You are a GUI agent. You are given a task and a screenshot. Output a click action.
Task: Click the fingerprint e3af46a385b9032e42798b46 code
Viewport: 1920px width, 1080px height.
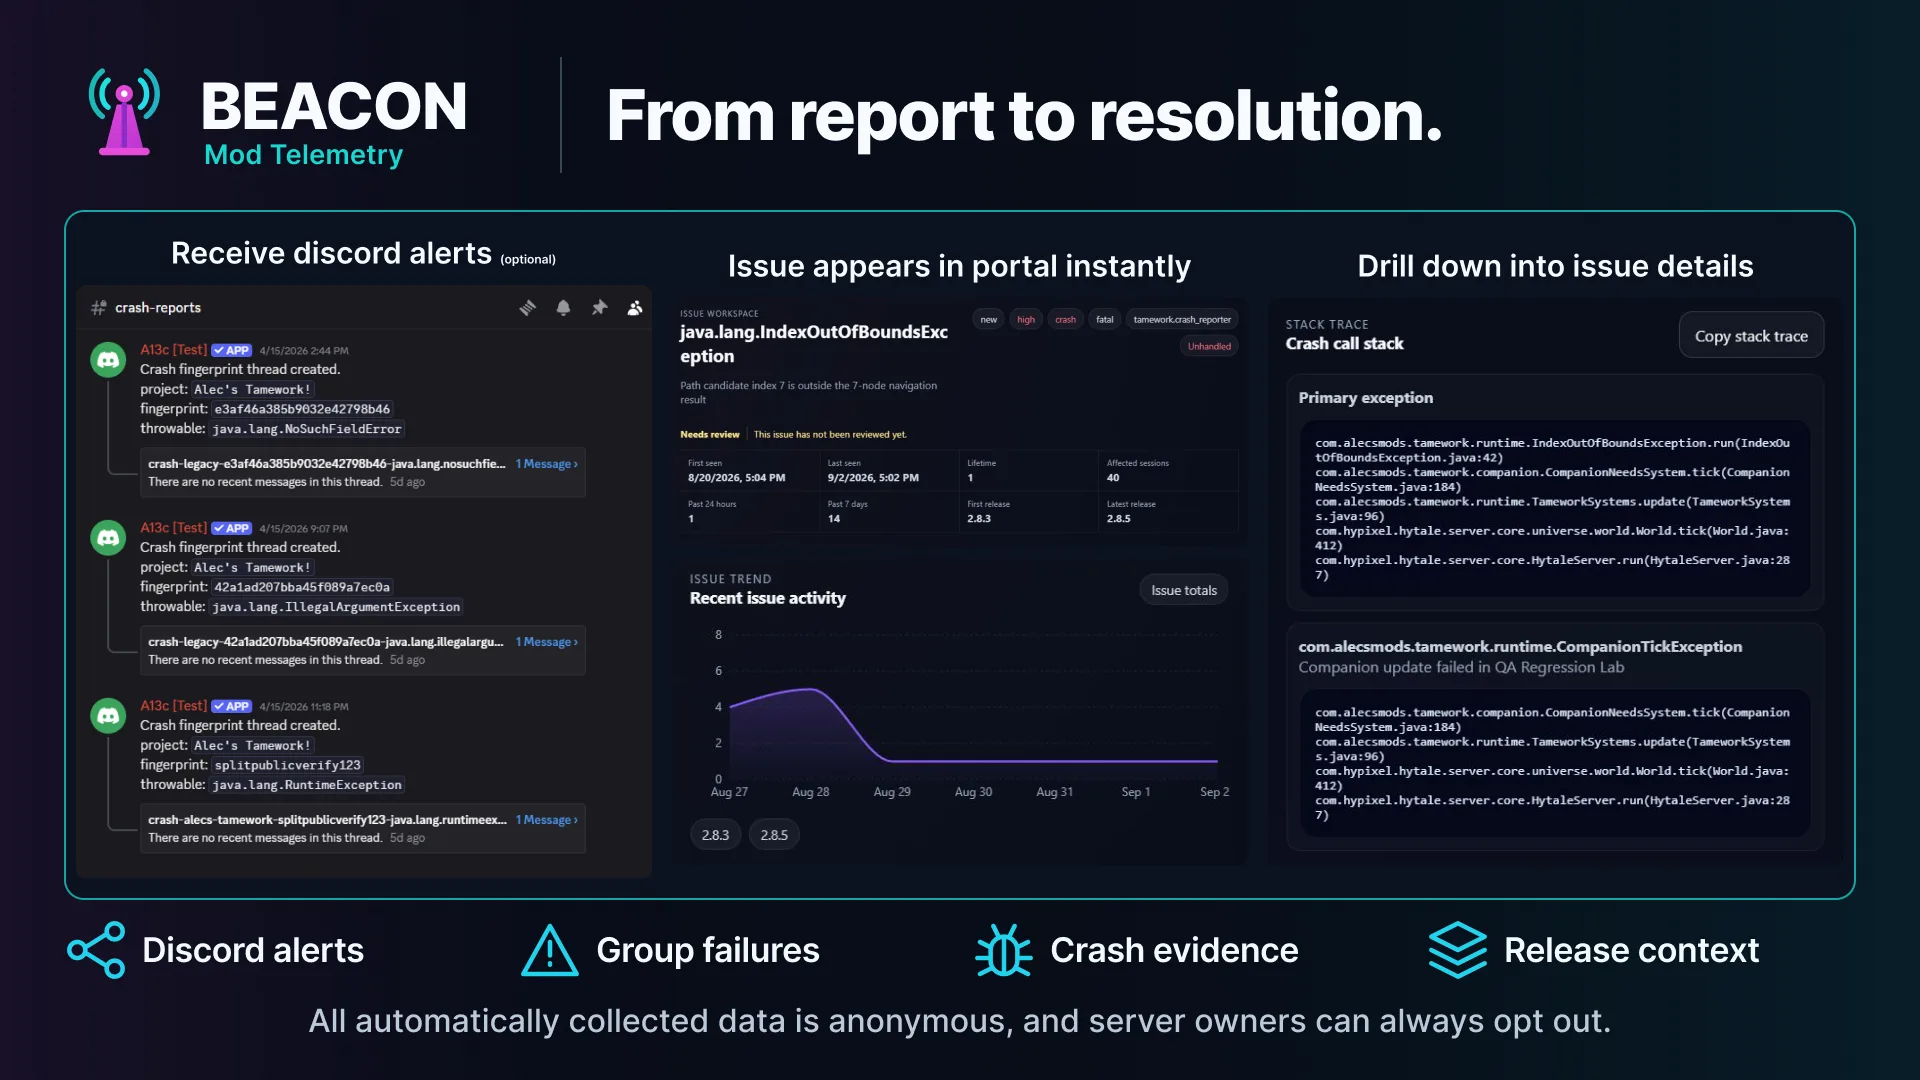click(x=302, y=409)
